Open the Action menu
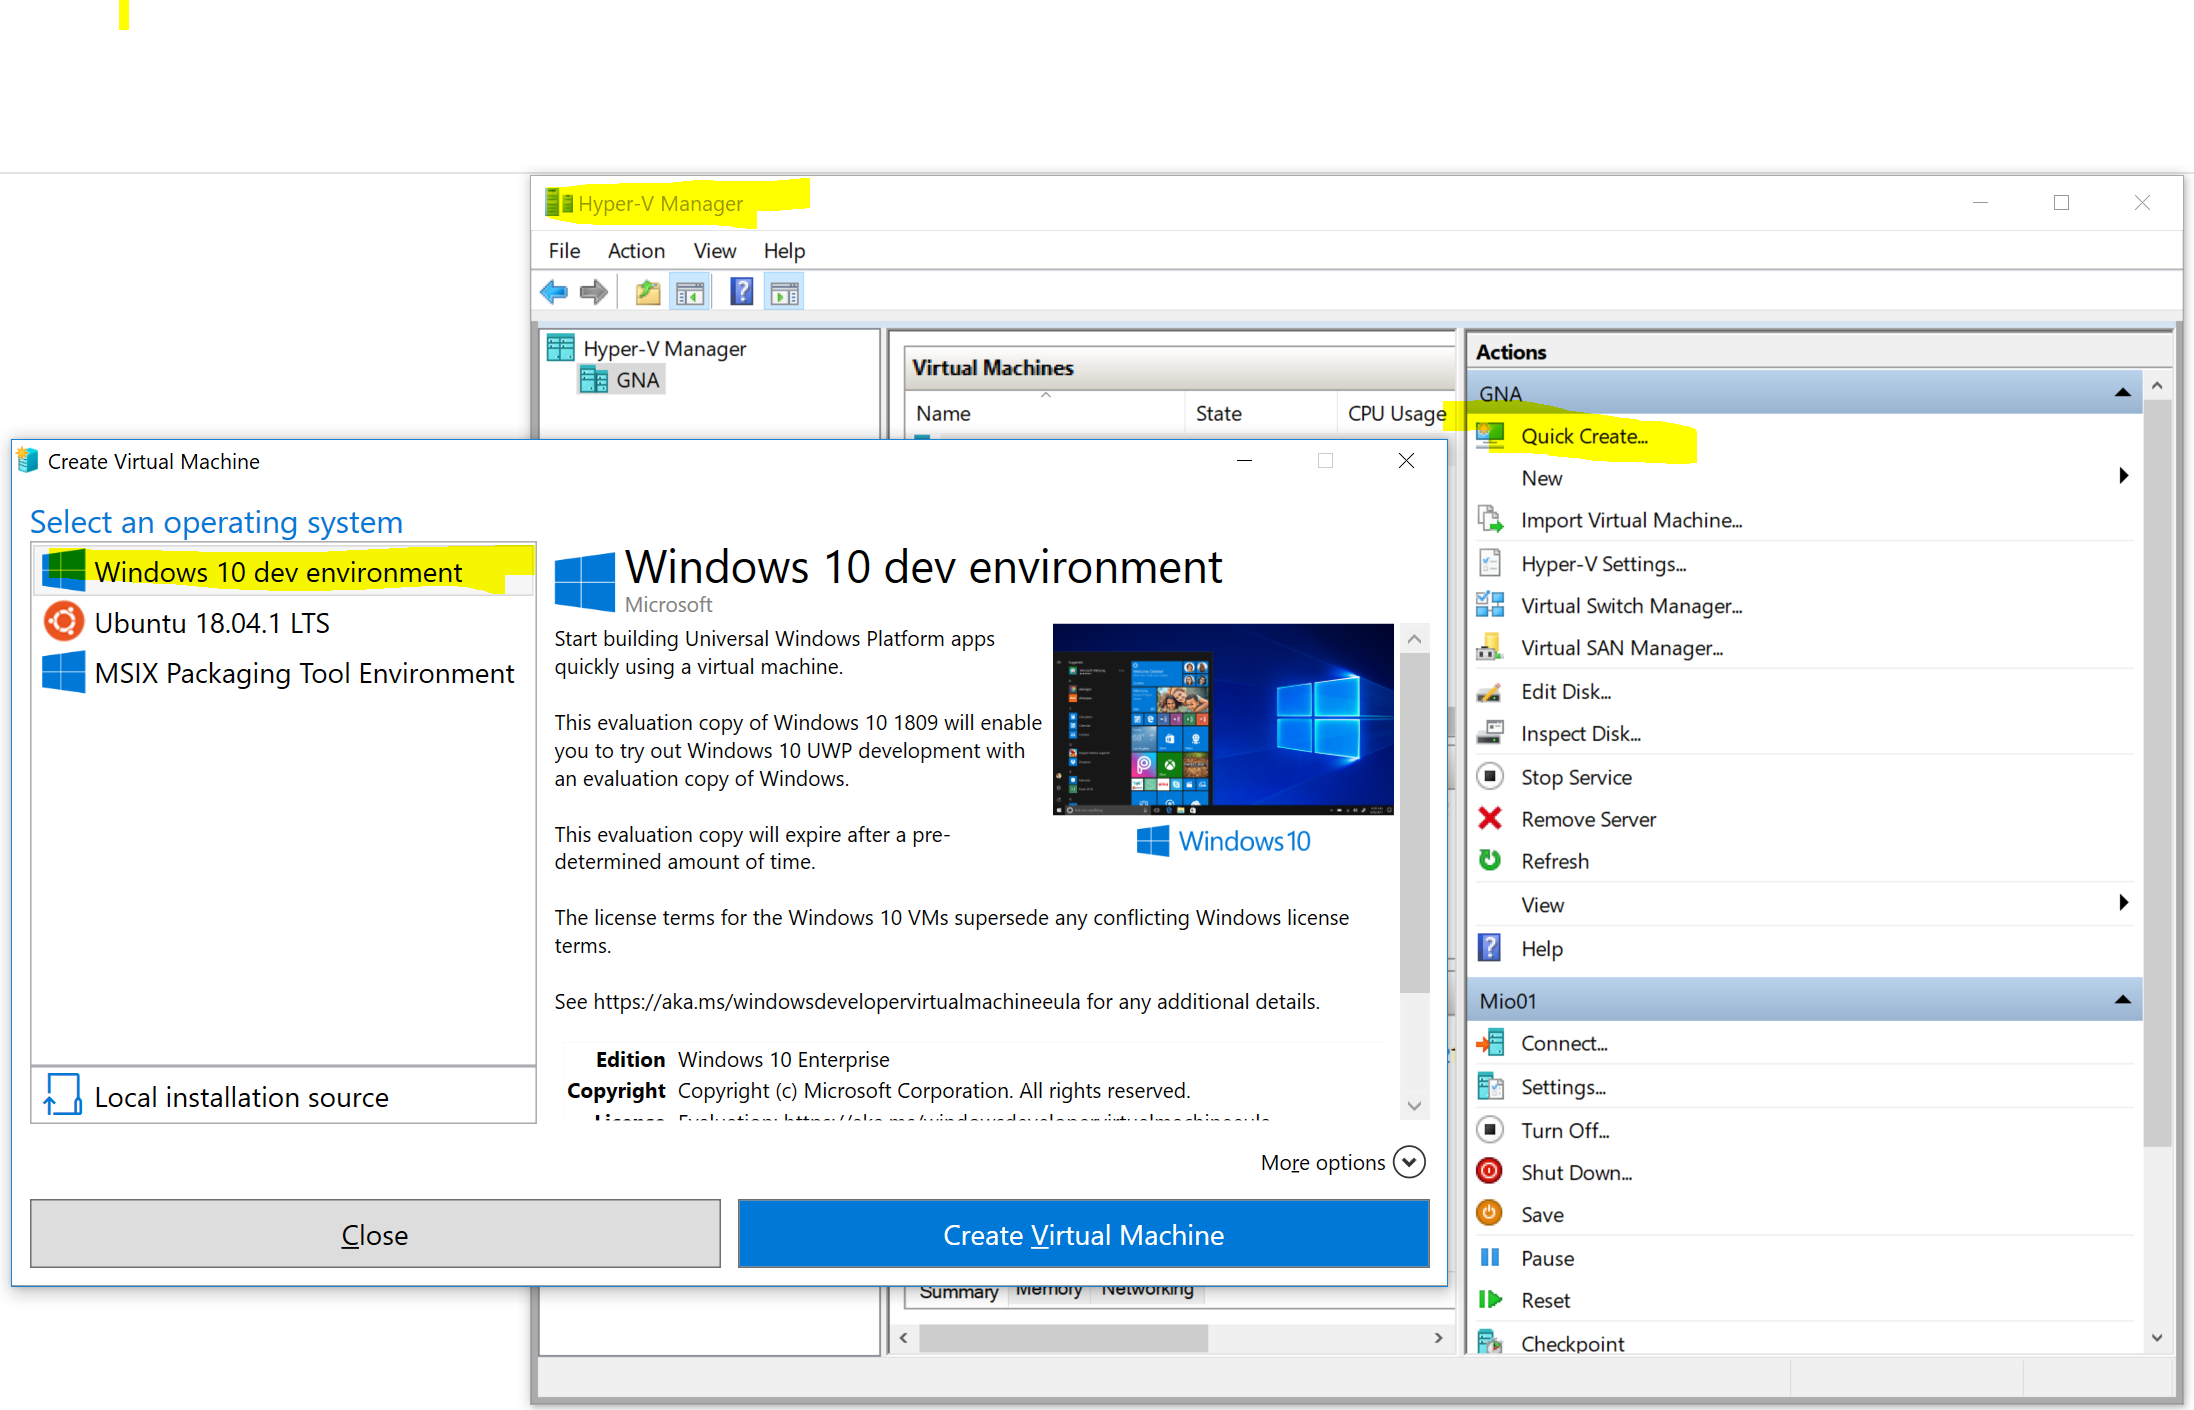Screen dimensions: 2194x1410 pyautogui.click(x=636, y=251)
